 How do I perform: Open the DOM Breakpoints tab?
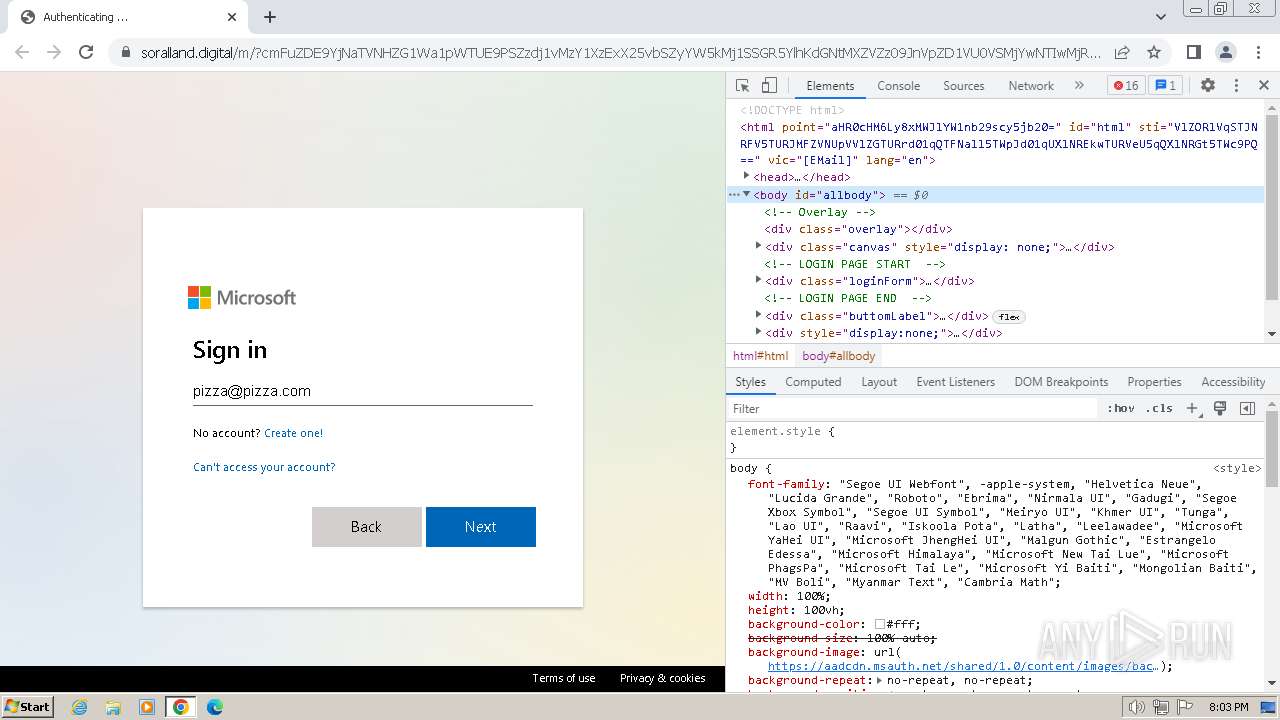1061,382
